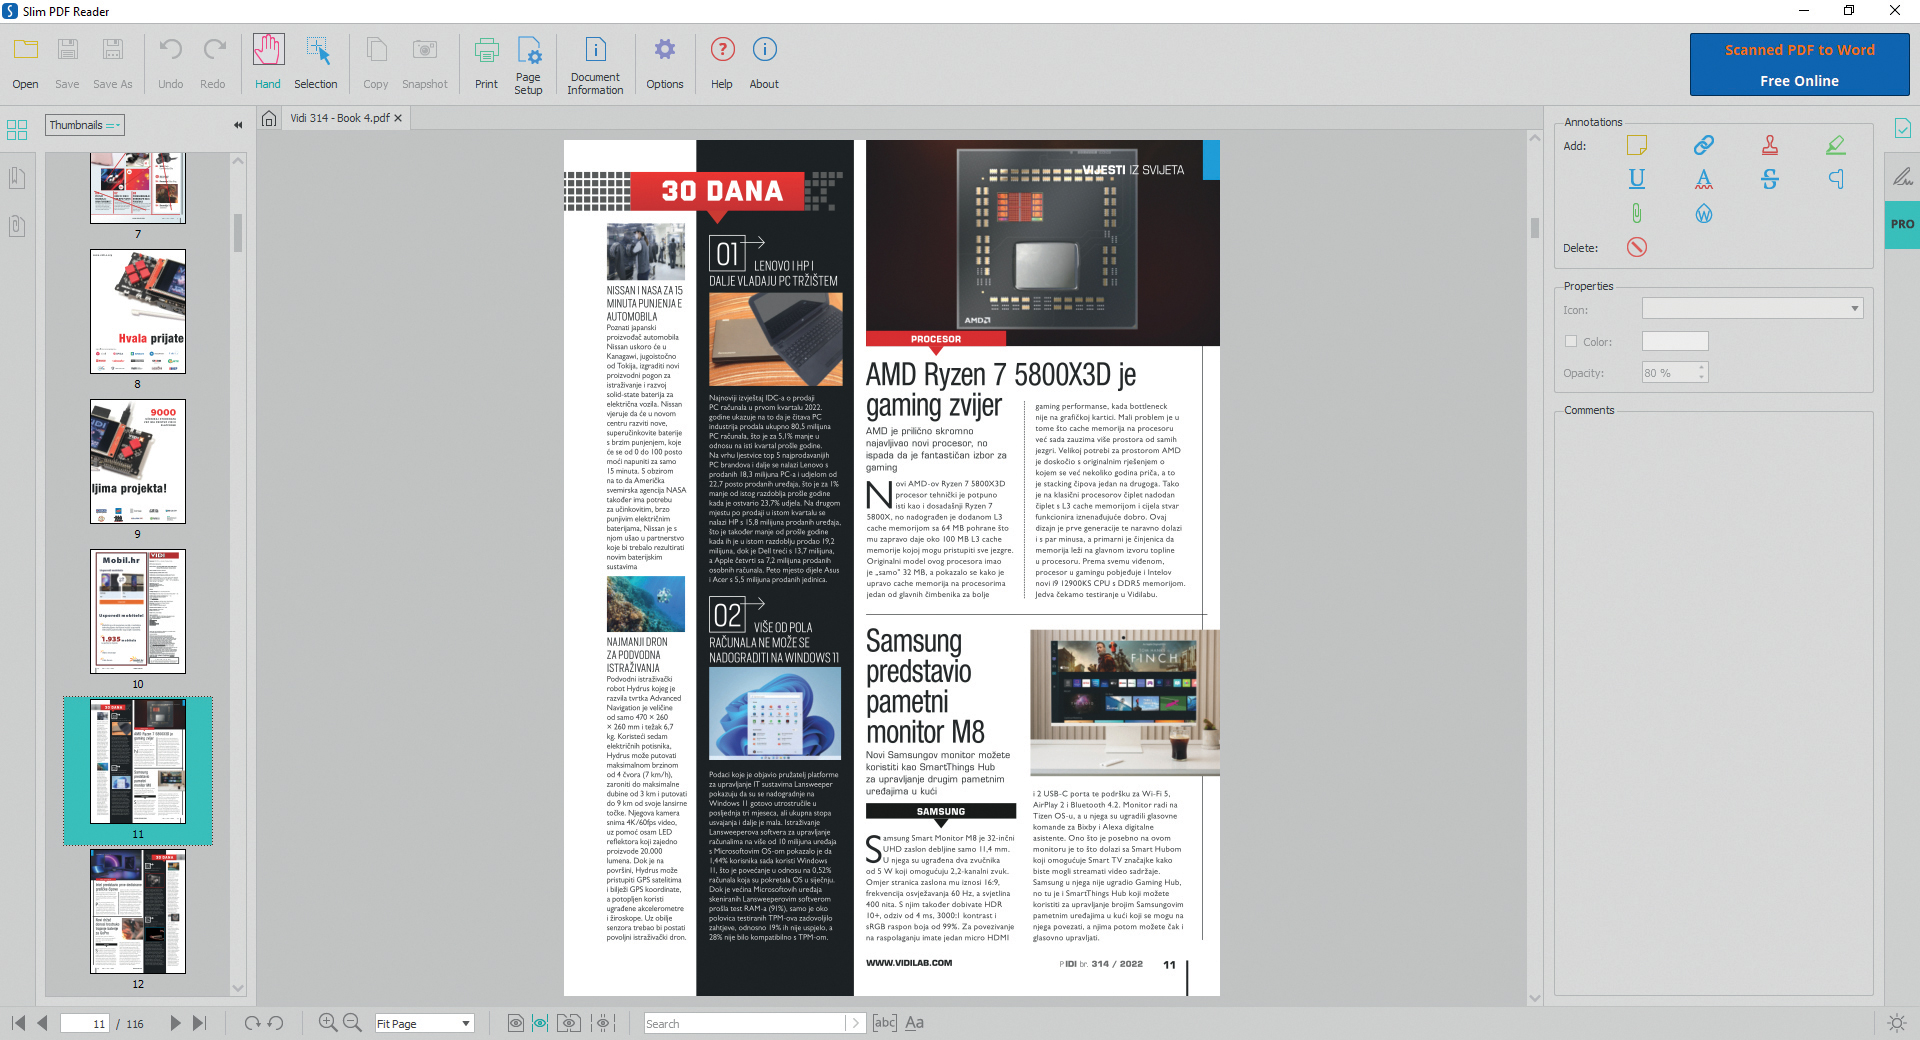Image resolution: width=1920 pixels, height=1040 pixels.
Task: Toggle the match case Aa search option
Action: (x=914, y=1022)
